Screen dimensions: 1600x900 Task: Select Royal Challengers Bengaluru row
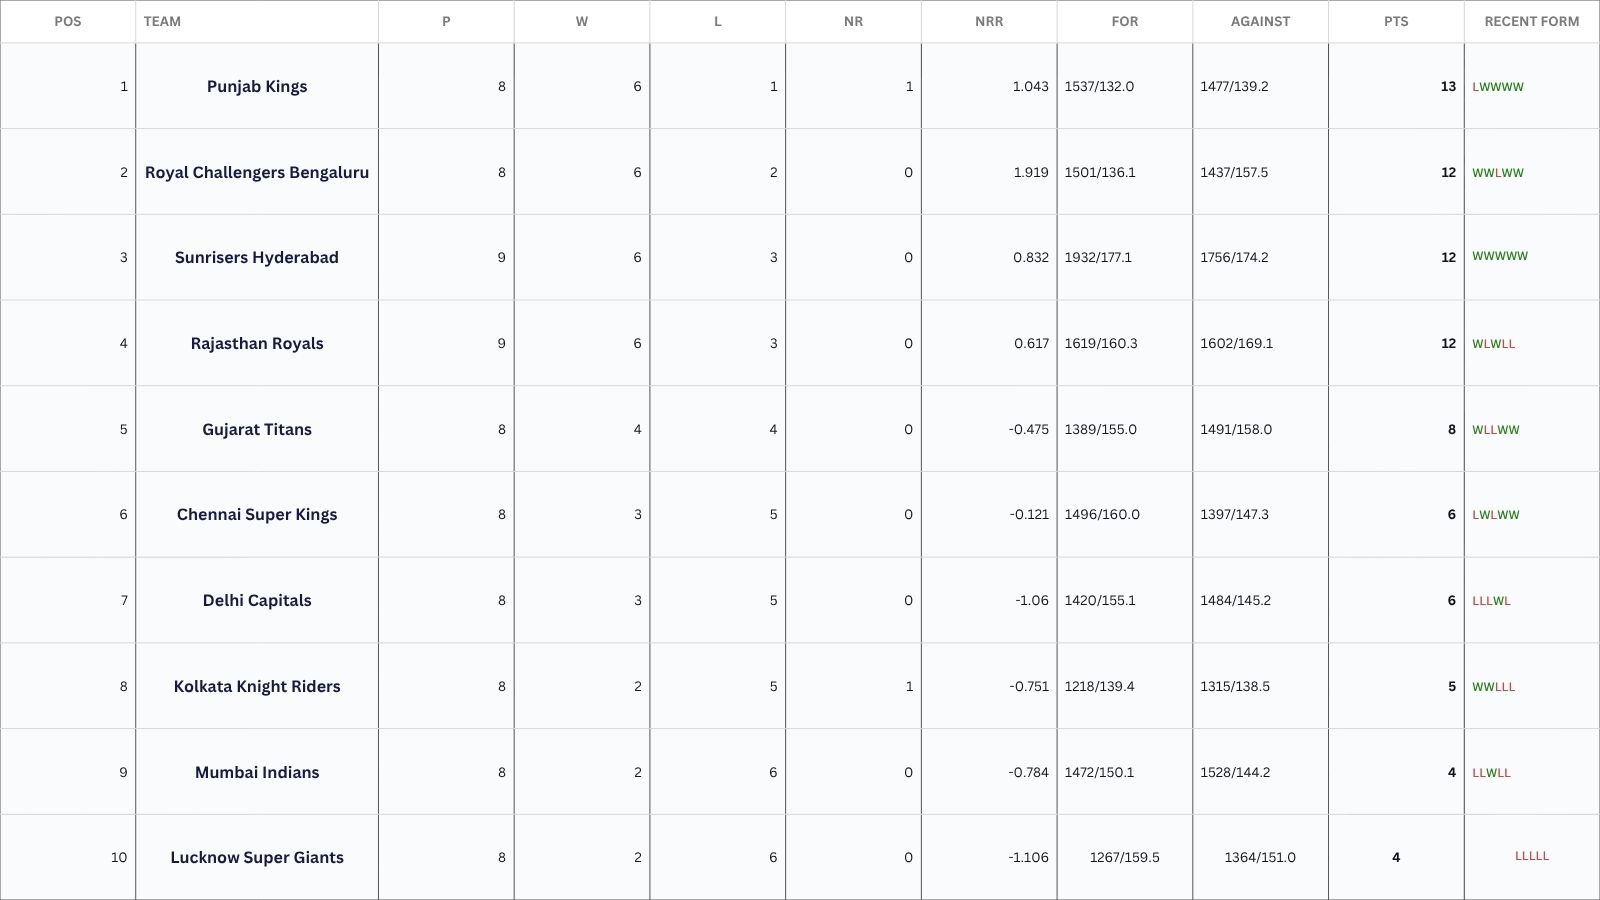(257, 171)
